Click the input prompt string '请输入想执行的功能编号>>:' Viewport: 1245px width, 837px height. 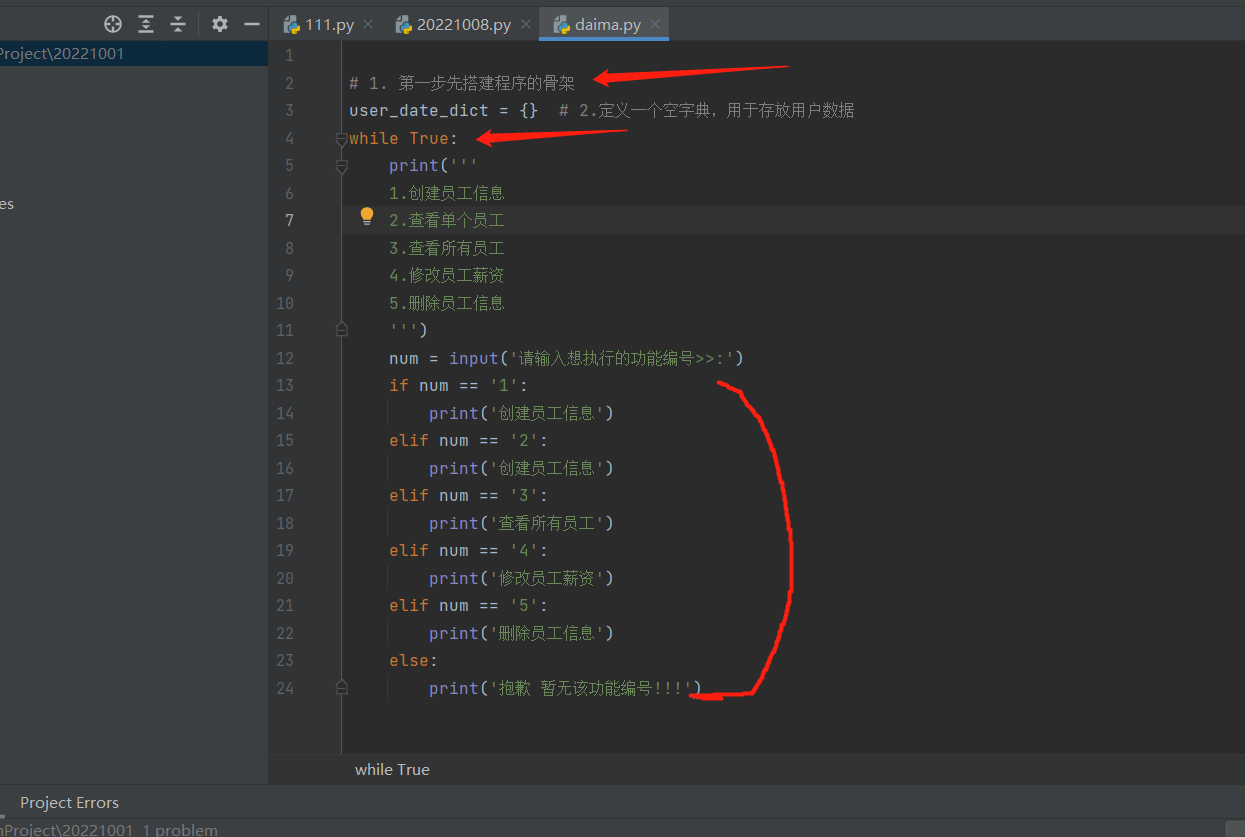[x=622, y=358]
